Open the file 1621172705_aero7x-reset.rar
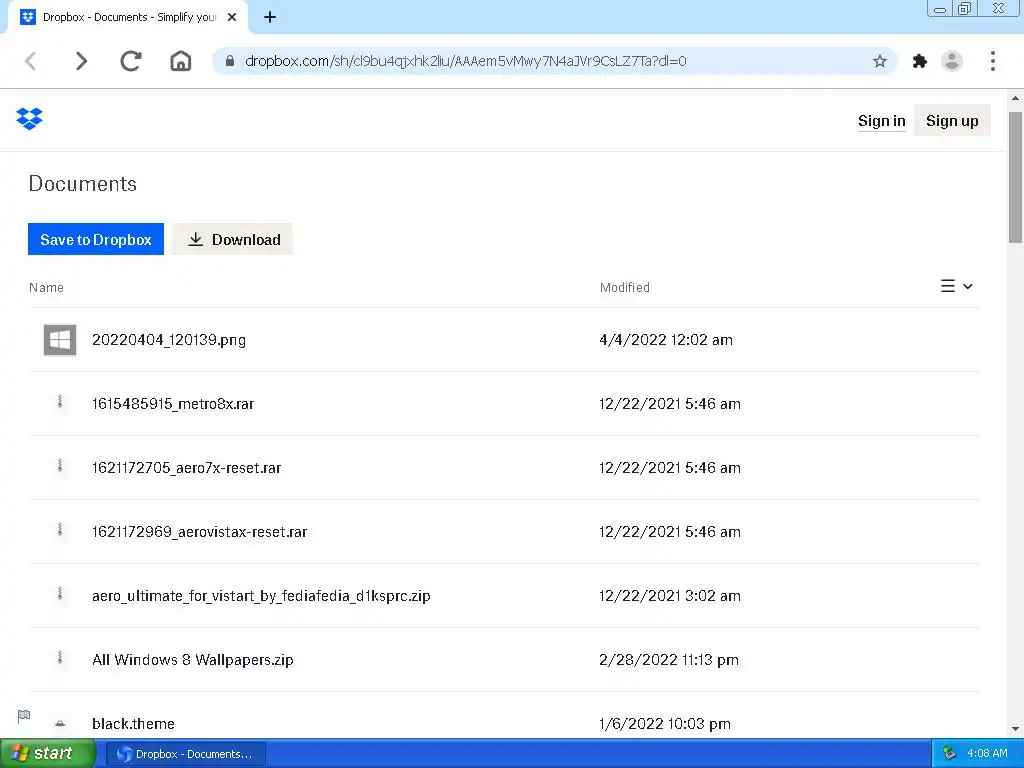 (187, 468)
